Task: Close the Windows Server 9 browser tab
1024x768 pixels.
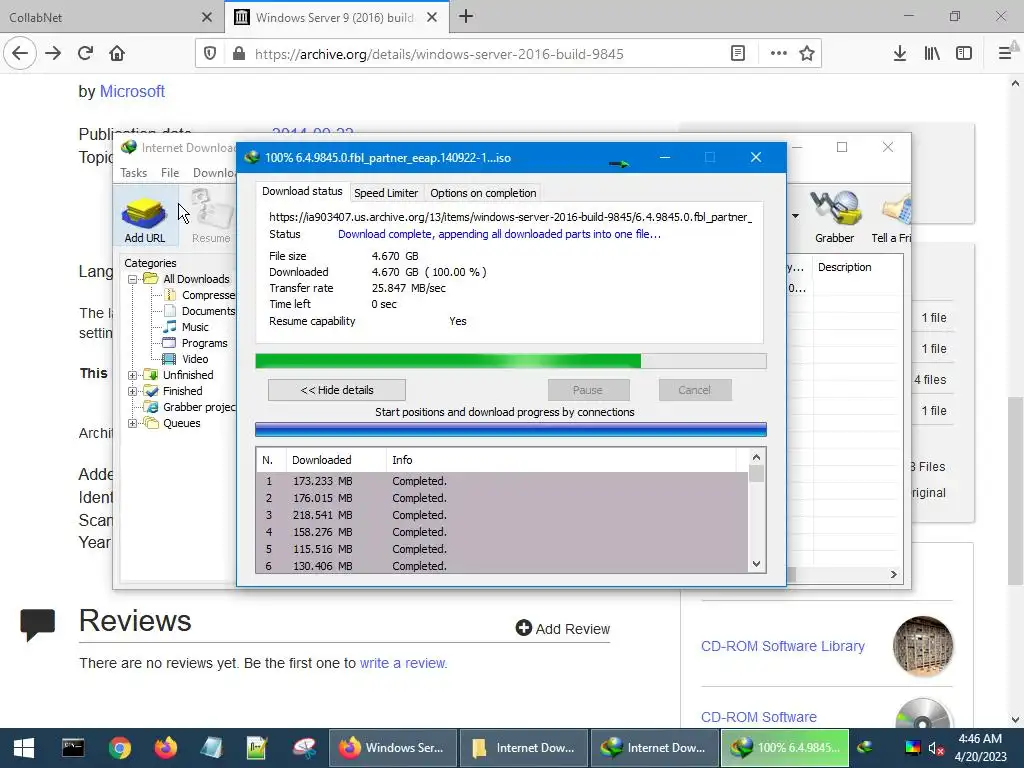Action: (432, 18)
